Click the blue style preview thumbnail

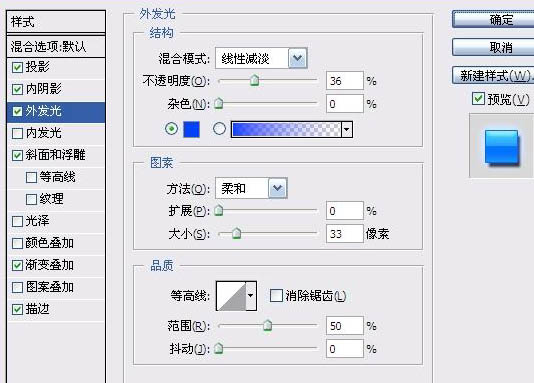[502, 147]
